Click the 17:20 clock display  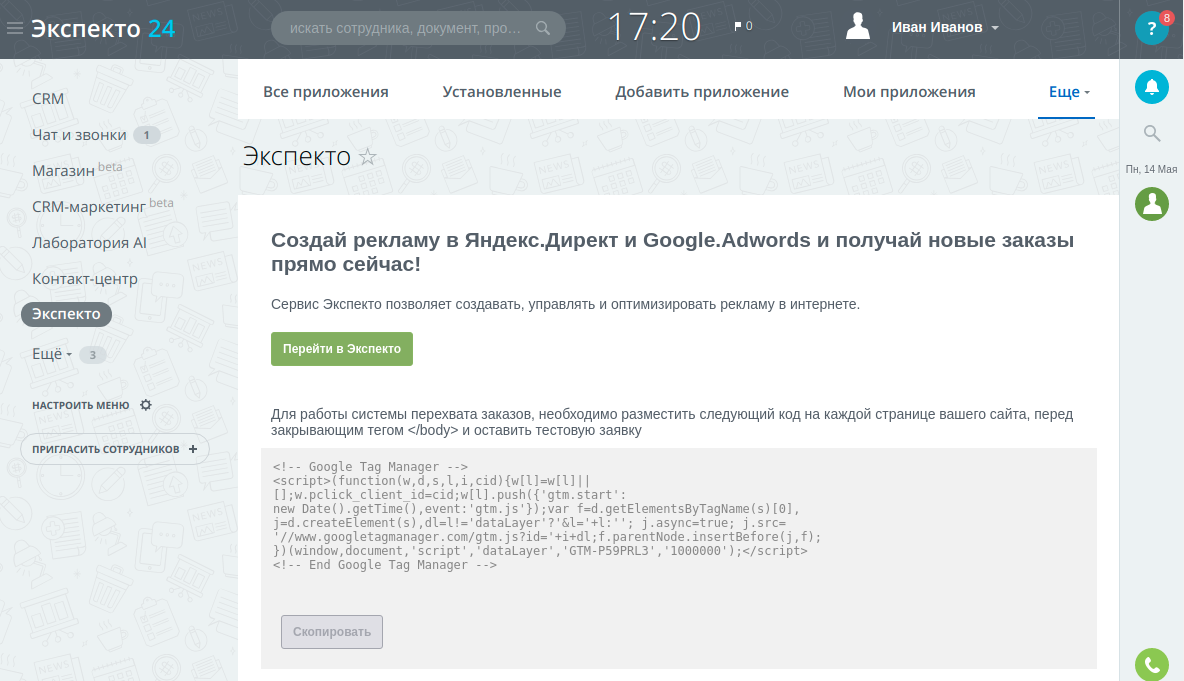pos(655,27)
